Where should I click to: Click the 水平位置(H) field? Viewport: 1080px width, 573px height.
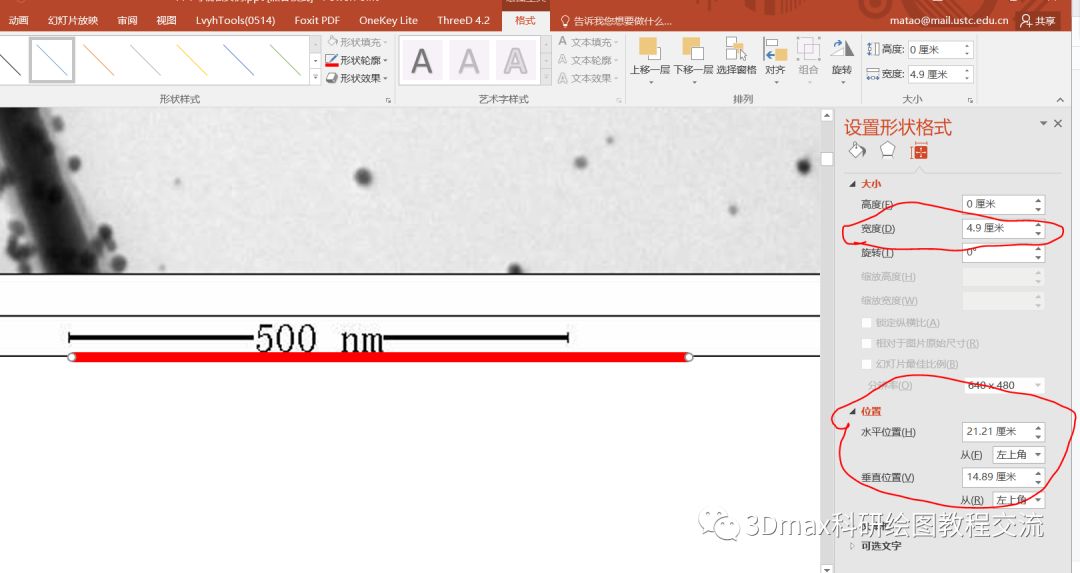click(x=1003, y=432)
